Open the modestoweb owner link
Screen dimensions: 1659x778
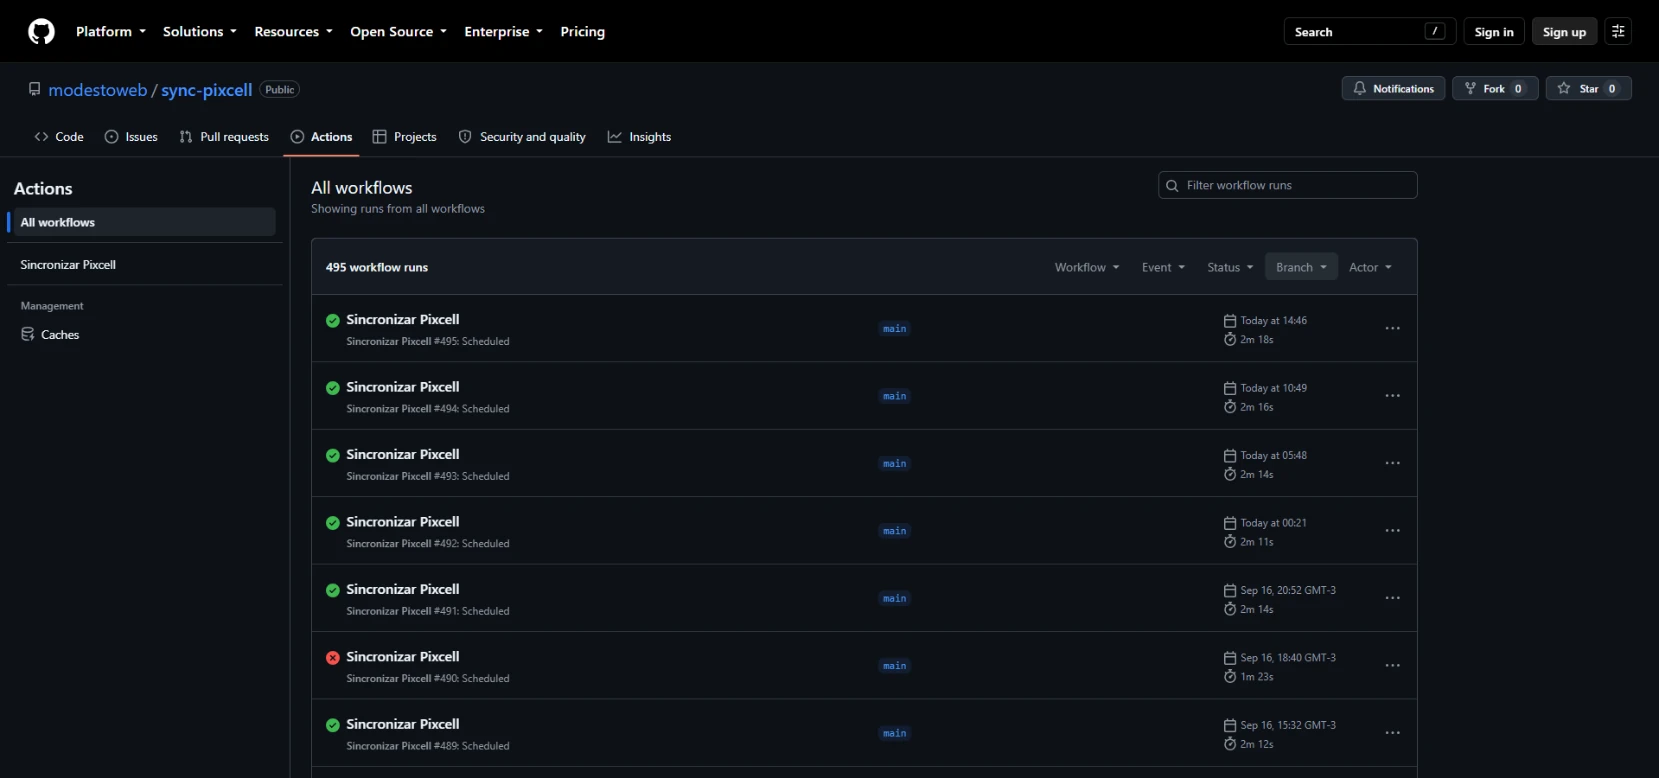point(98,90)
